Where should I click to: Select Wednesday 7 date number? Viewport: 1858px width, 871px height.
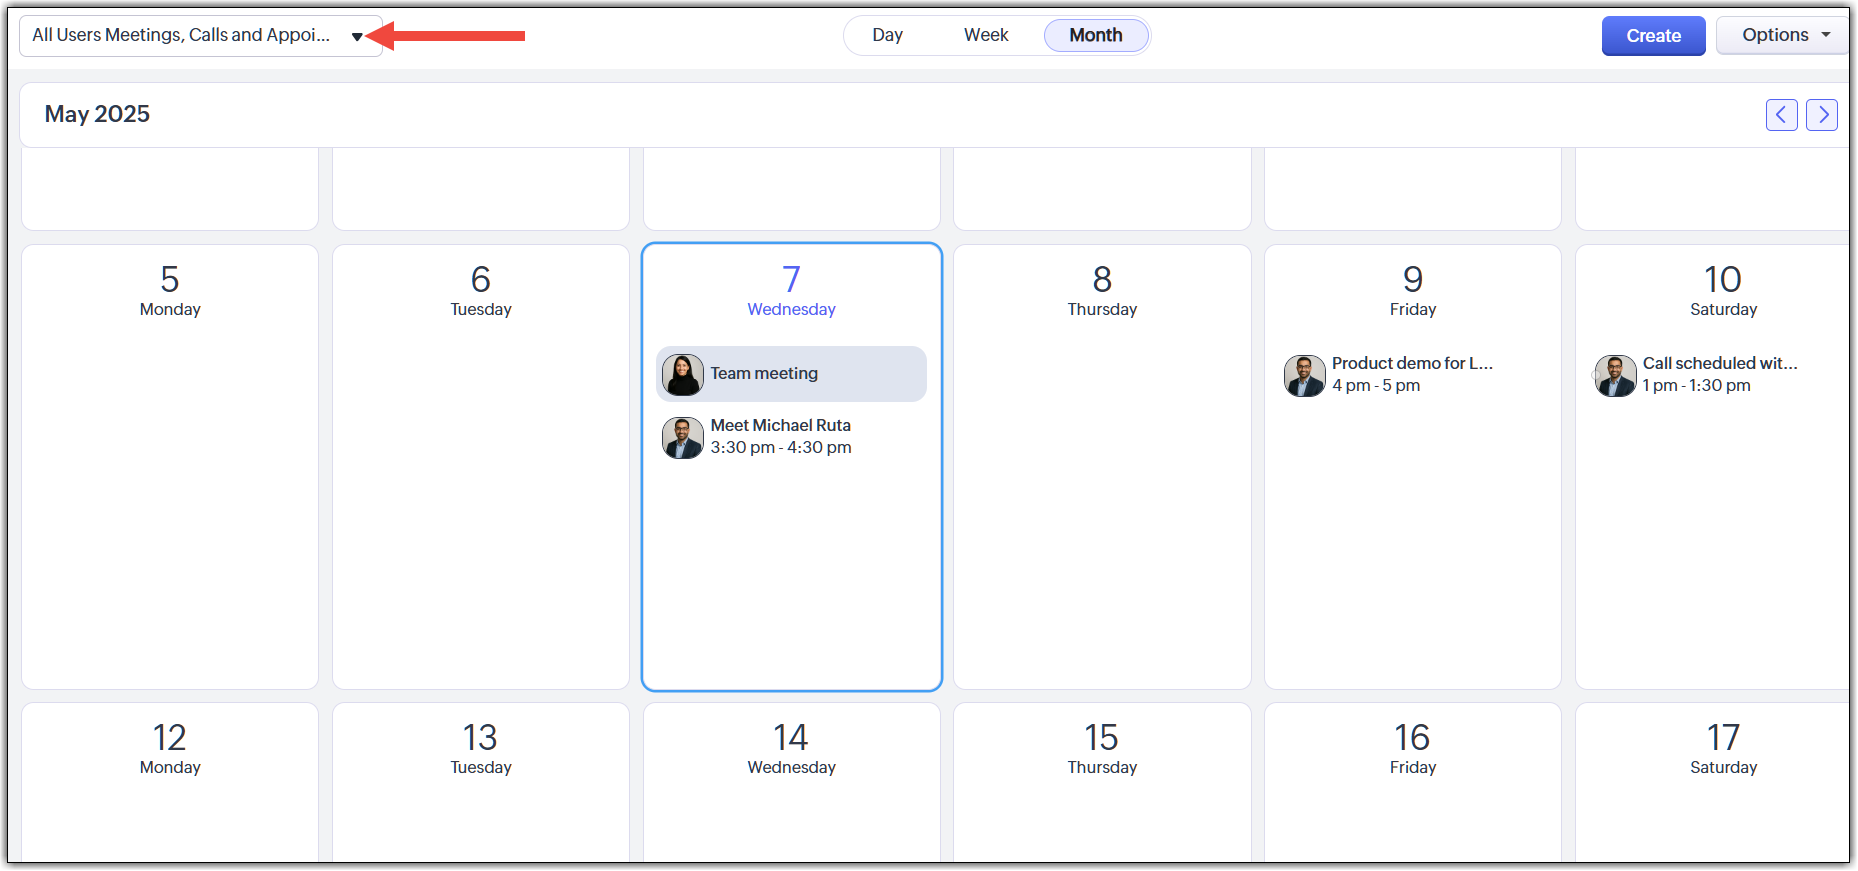click(791, 279)
